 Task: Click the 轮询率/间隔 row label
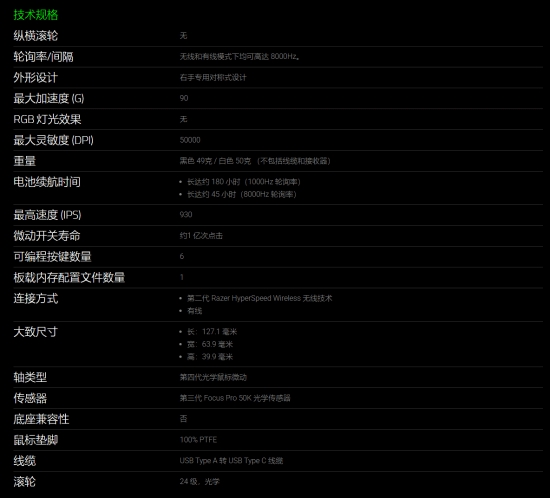tap(43, 57)
